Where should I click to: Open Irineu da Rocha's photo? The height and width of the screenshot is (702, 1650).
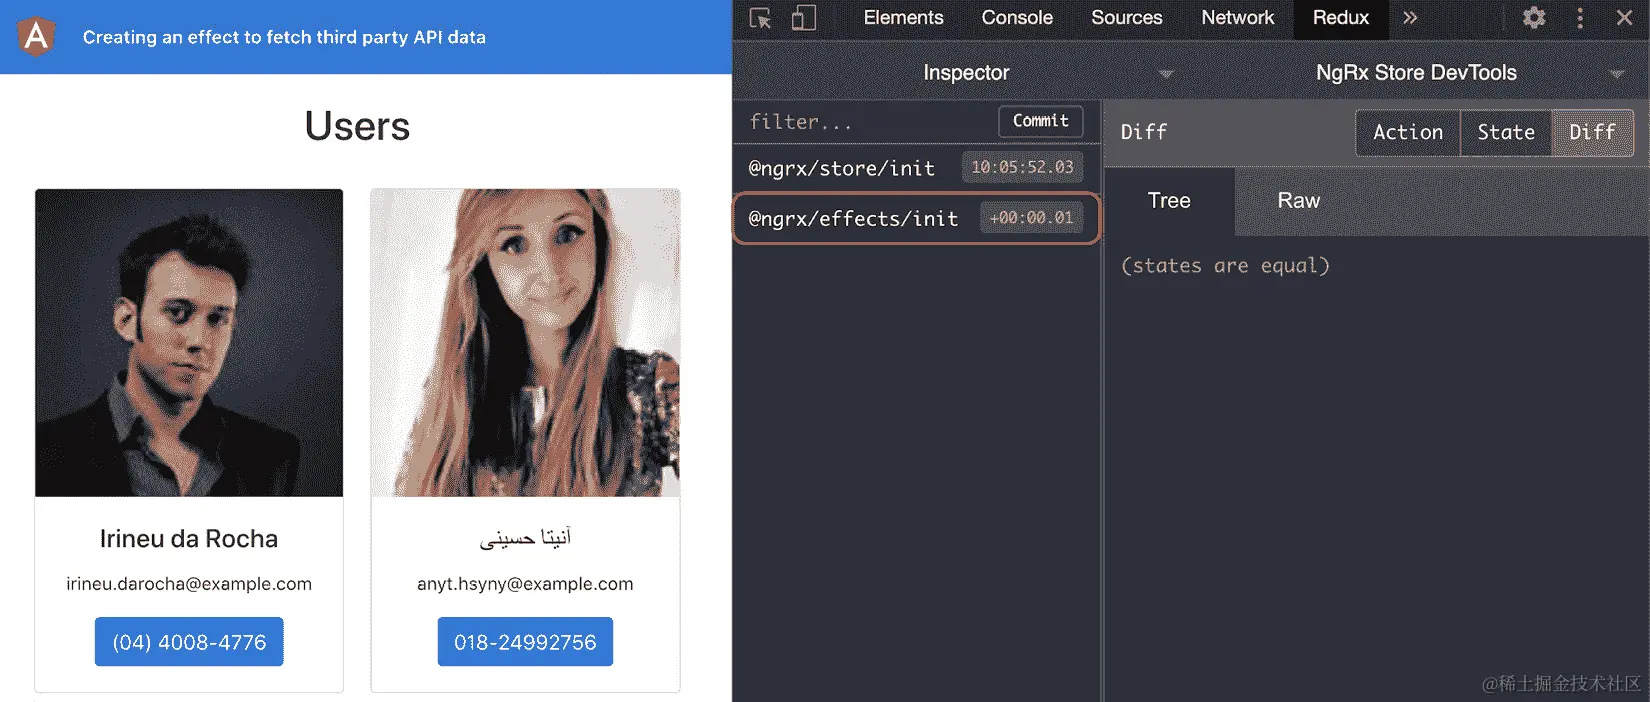[189, 343]
